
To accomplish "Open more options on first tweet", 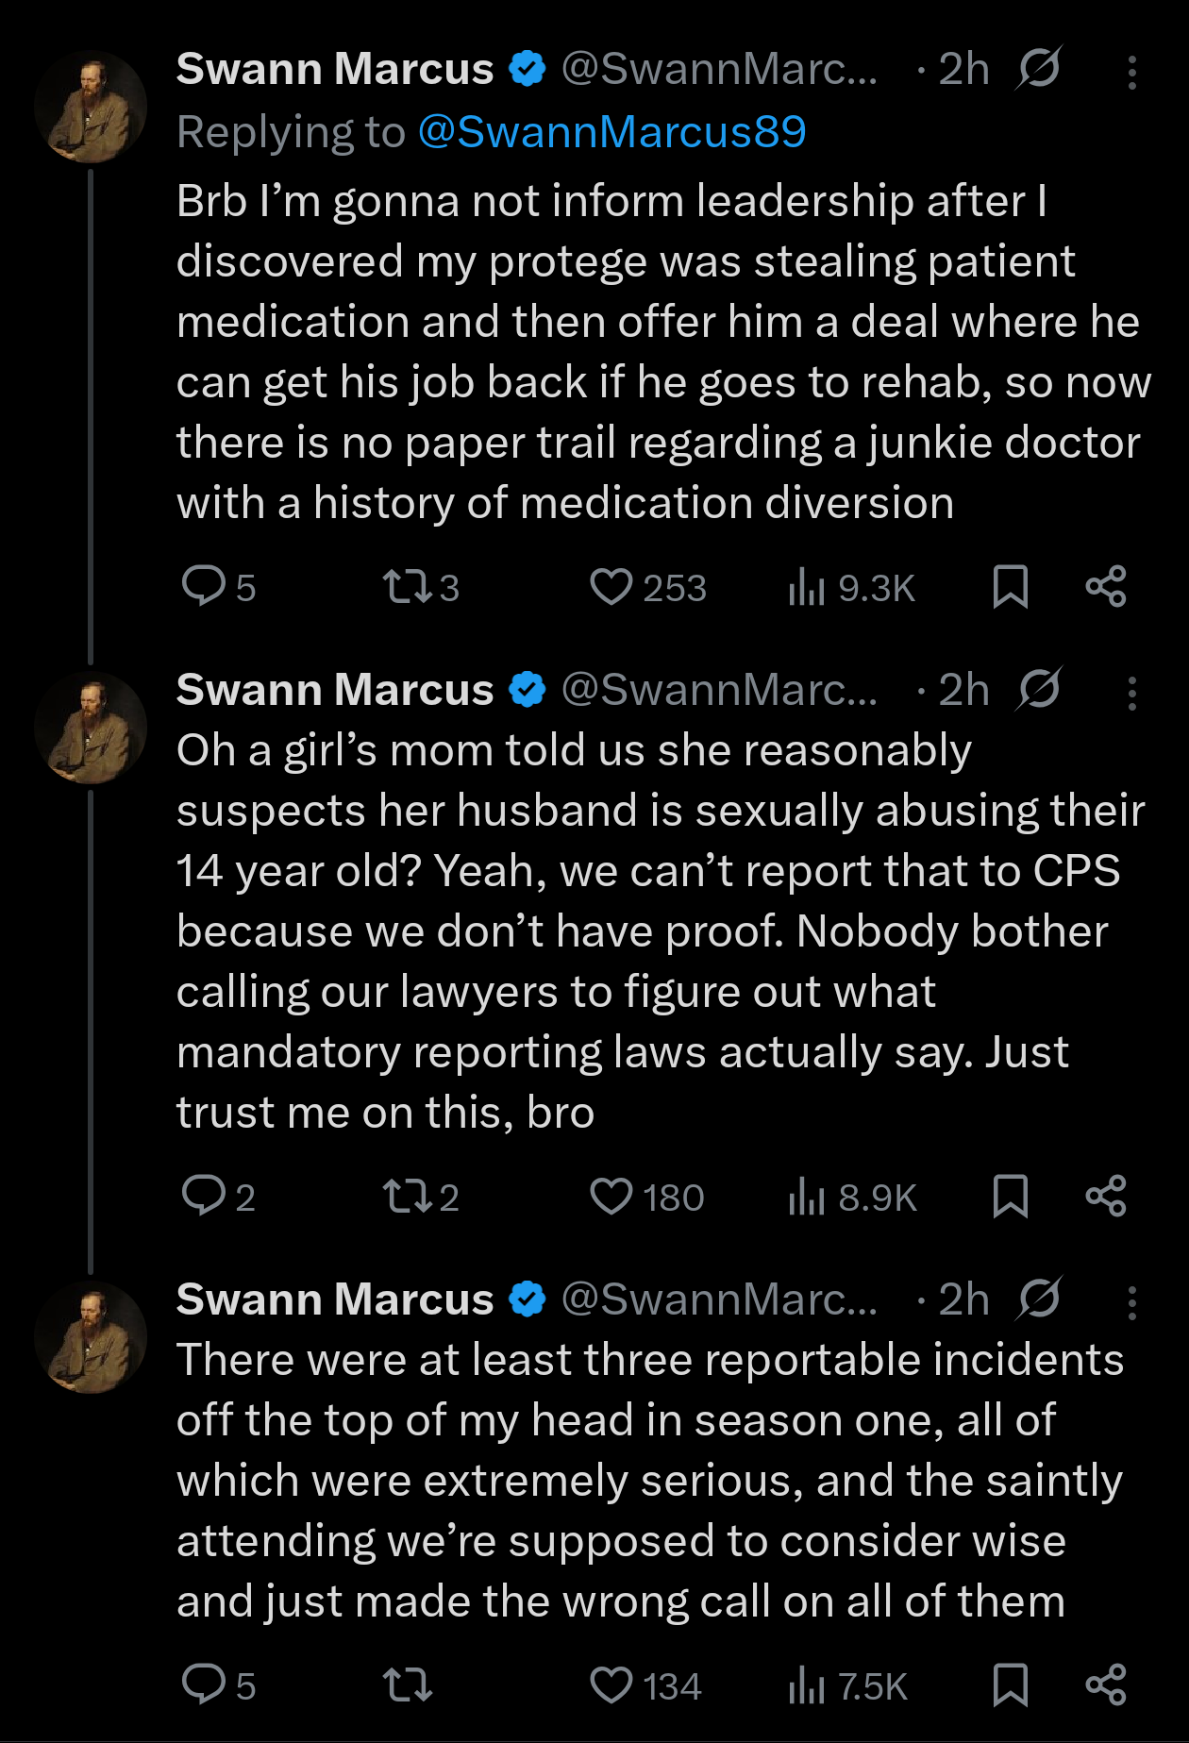I will (x=1132, y=72).
